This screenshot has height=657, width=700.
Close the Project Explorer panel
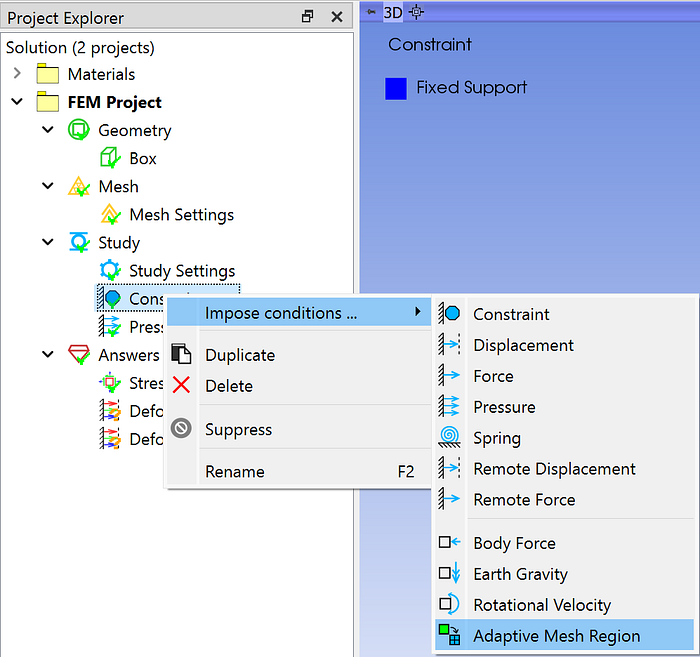(337, 17)
